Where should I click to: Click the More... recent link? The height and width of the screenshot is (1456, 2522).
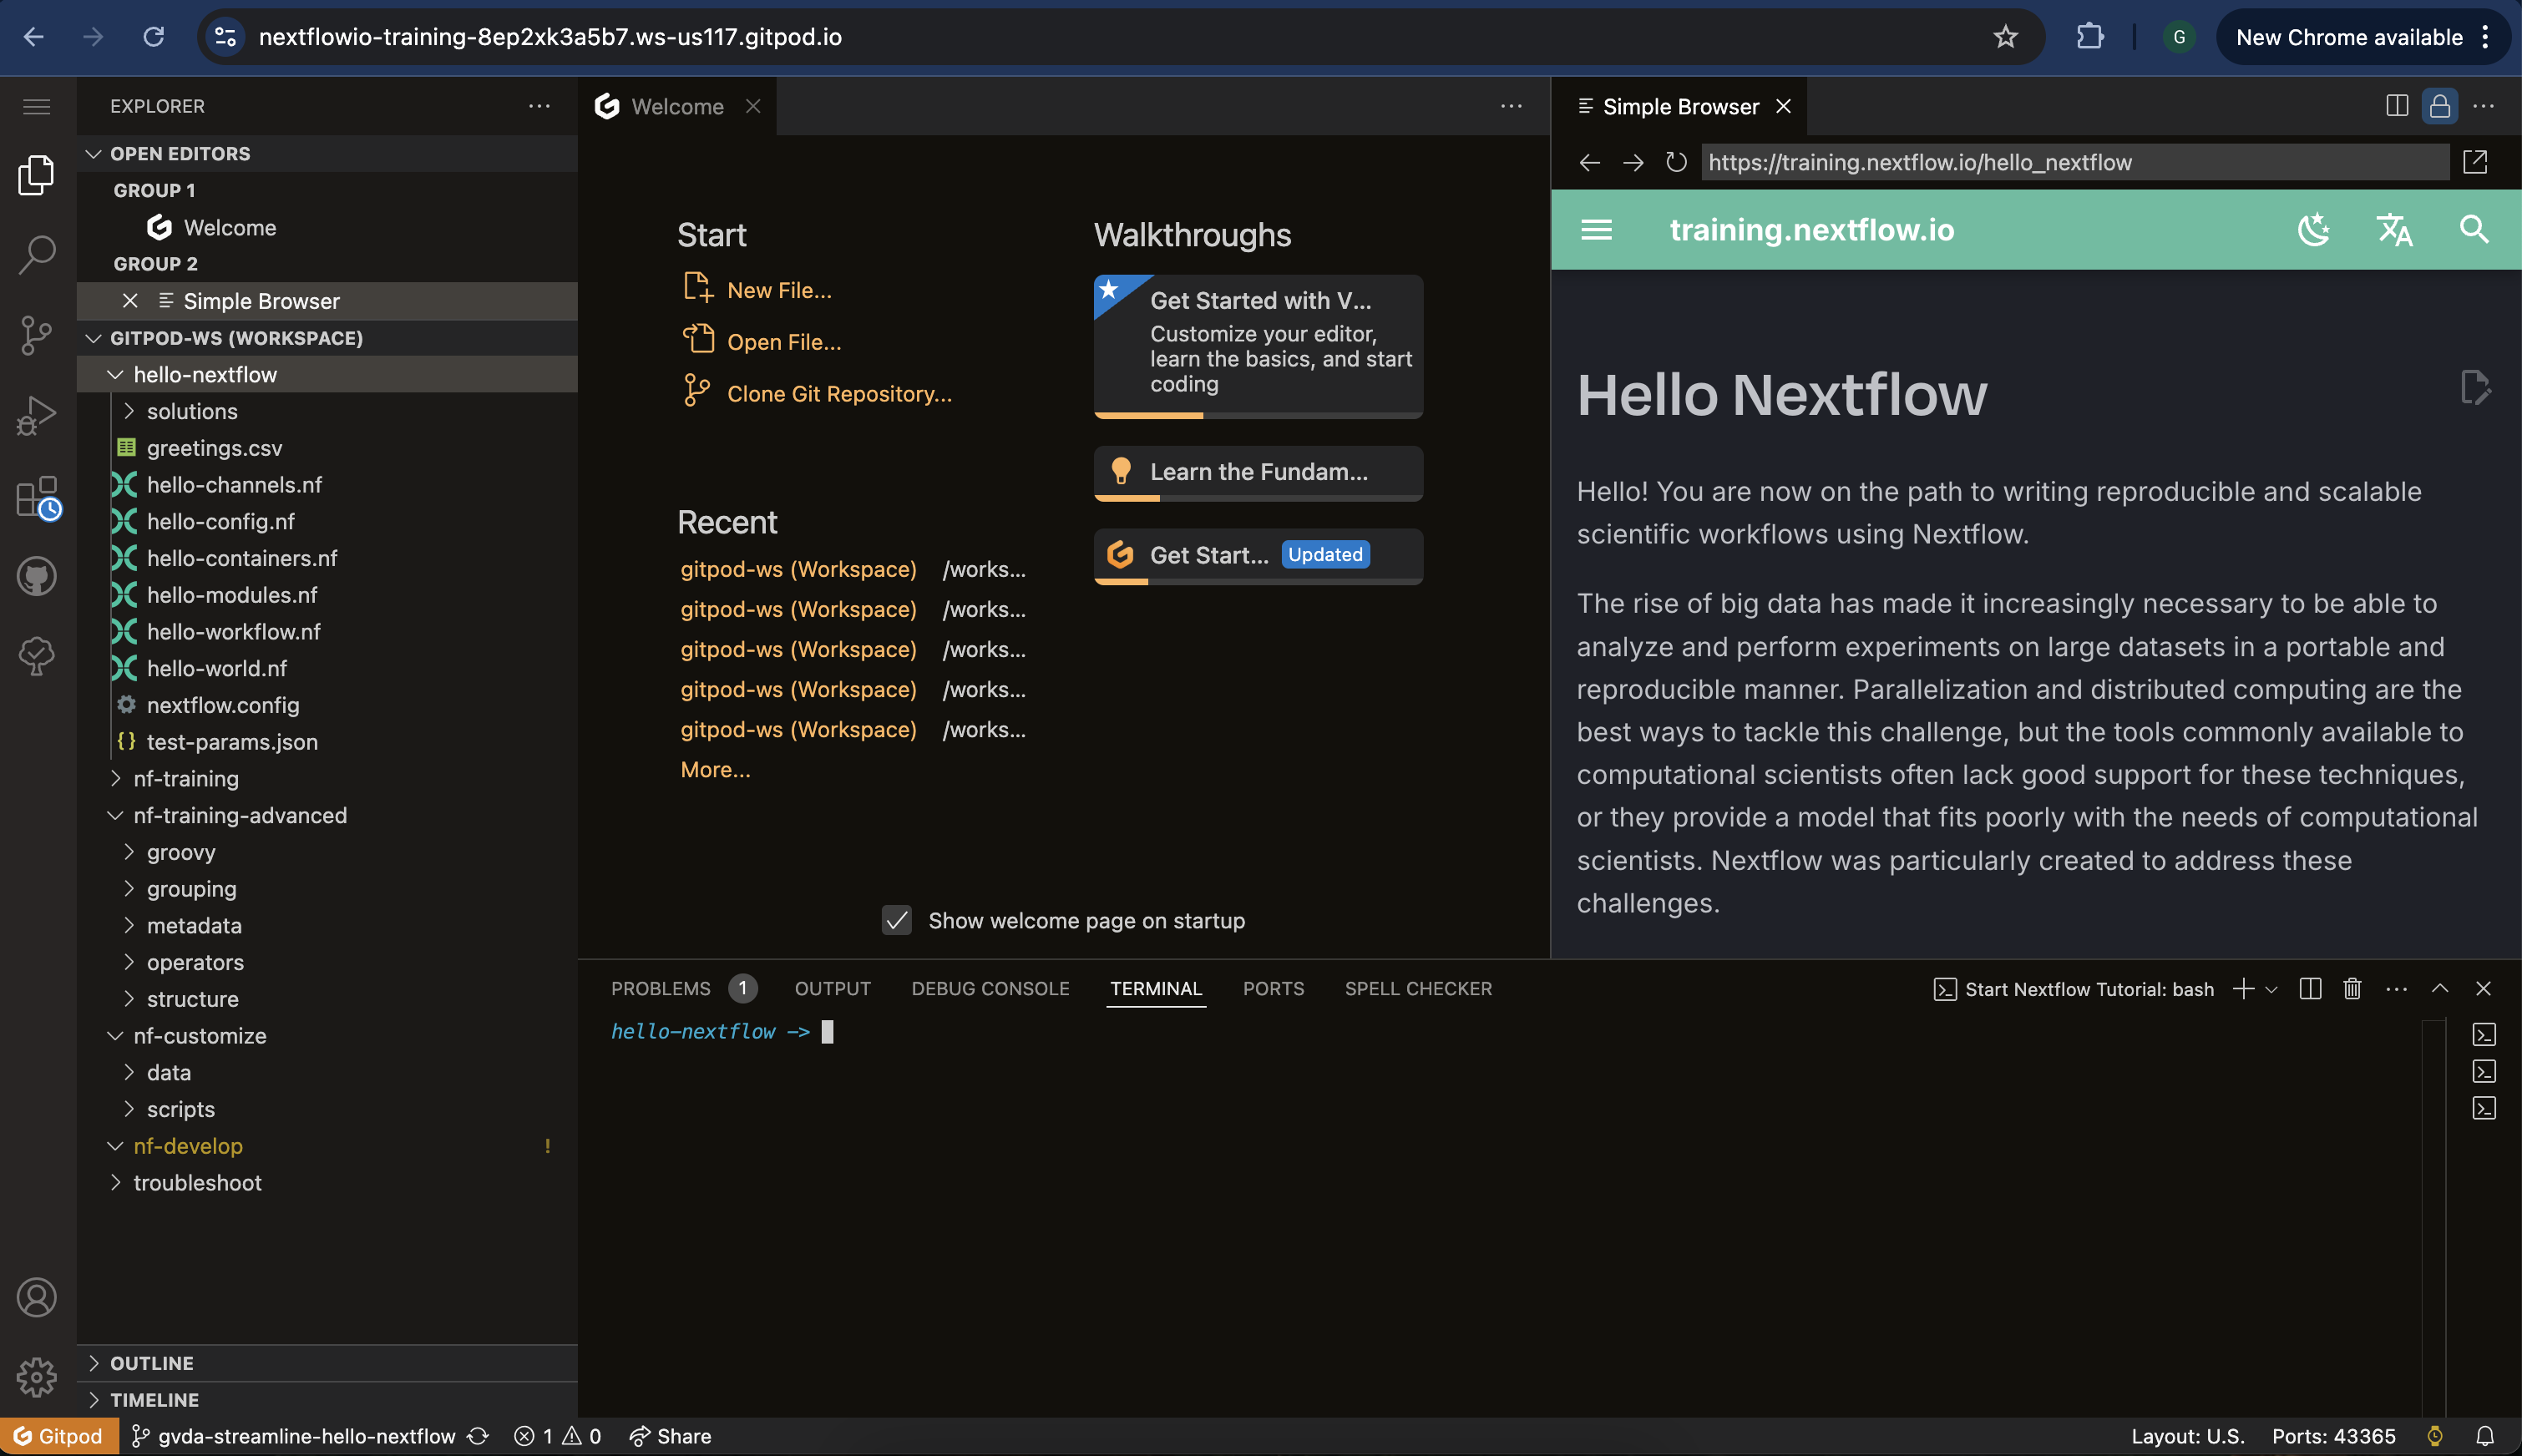click(715, 770)
